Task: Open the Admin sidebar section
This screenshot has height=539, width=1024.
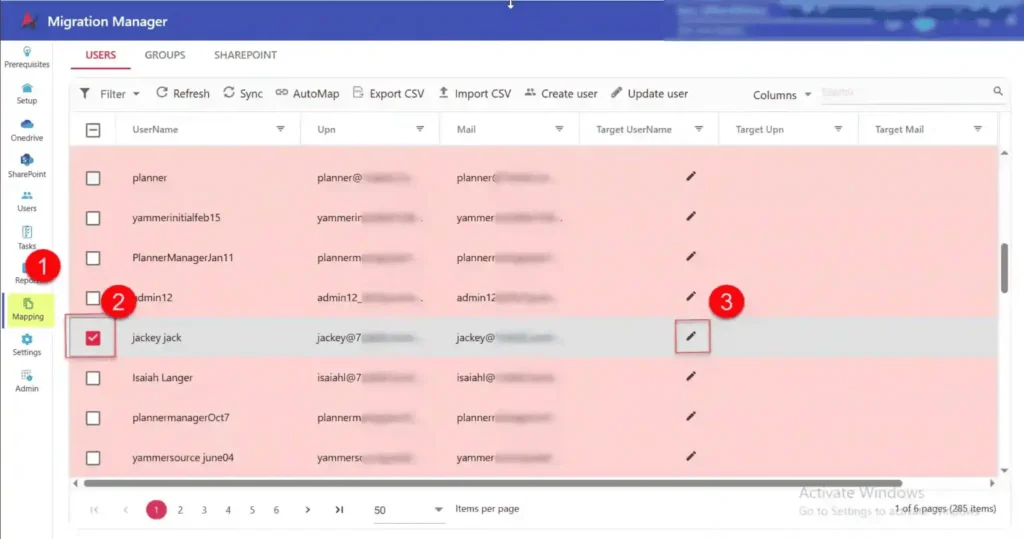Action: (x=27, y=381)
